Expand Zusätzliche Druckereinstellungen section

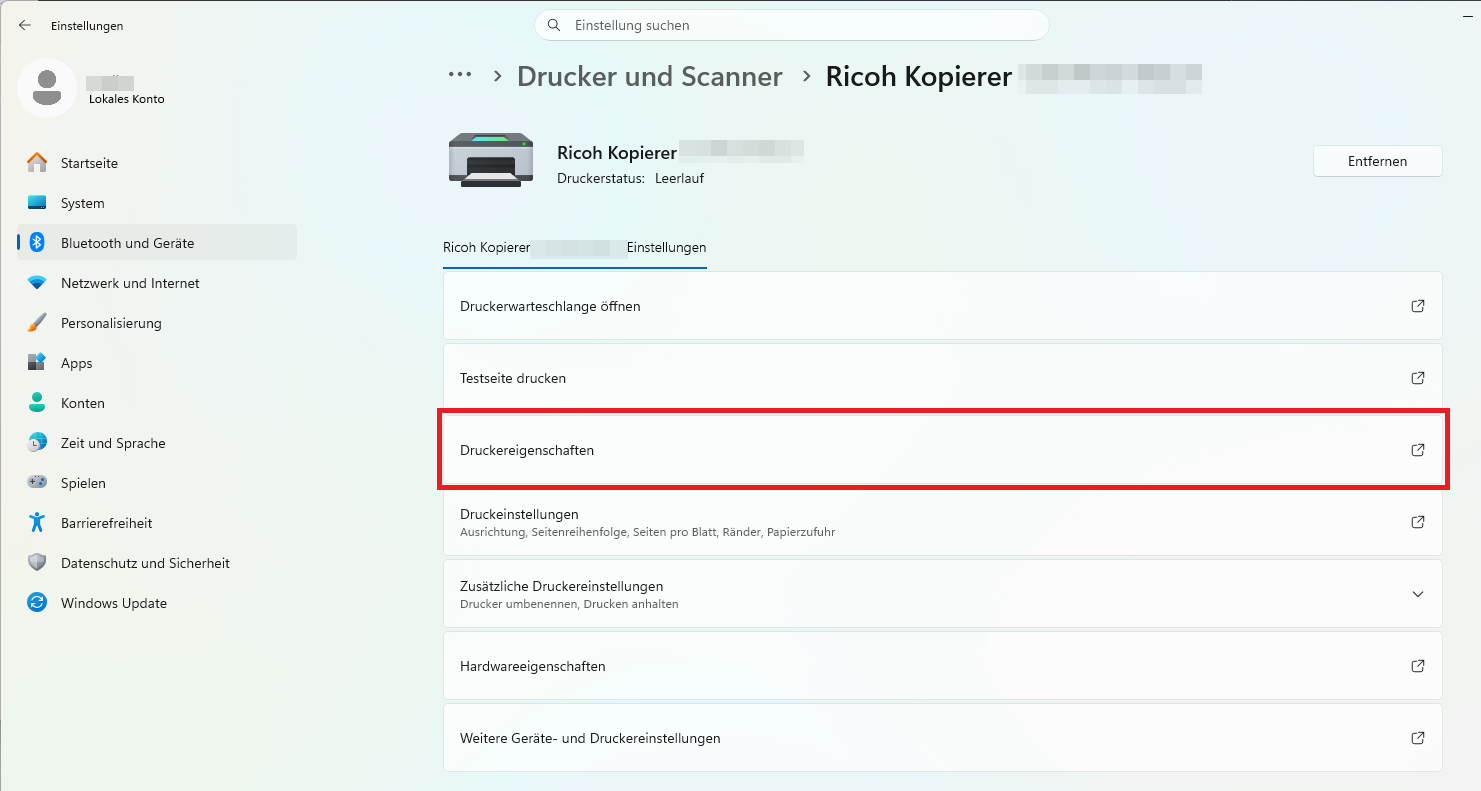[x=1417, y=594]
